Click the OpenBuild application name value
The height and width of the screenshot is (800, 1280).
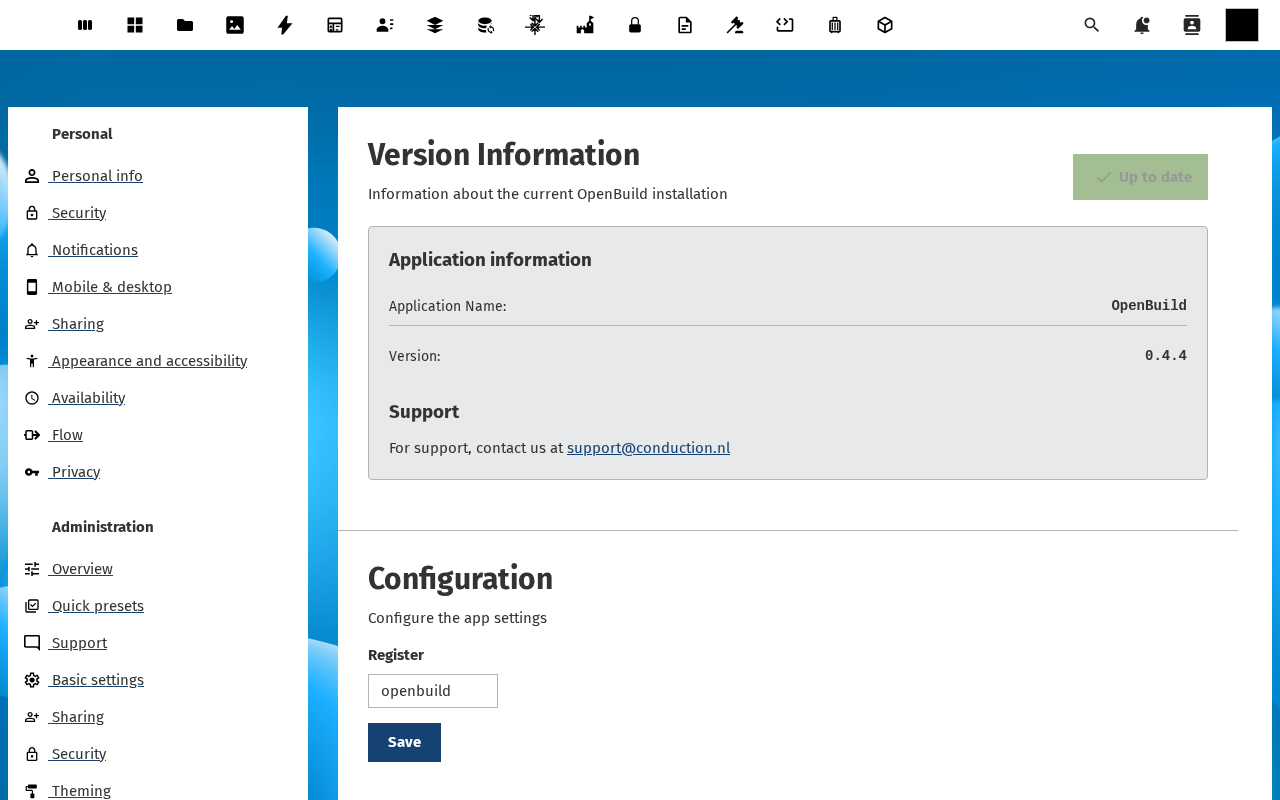click(1149, 305)
